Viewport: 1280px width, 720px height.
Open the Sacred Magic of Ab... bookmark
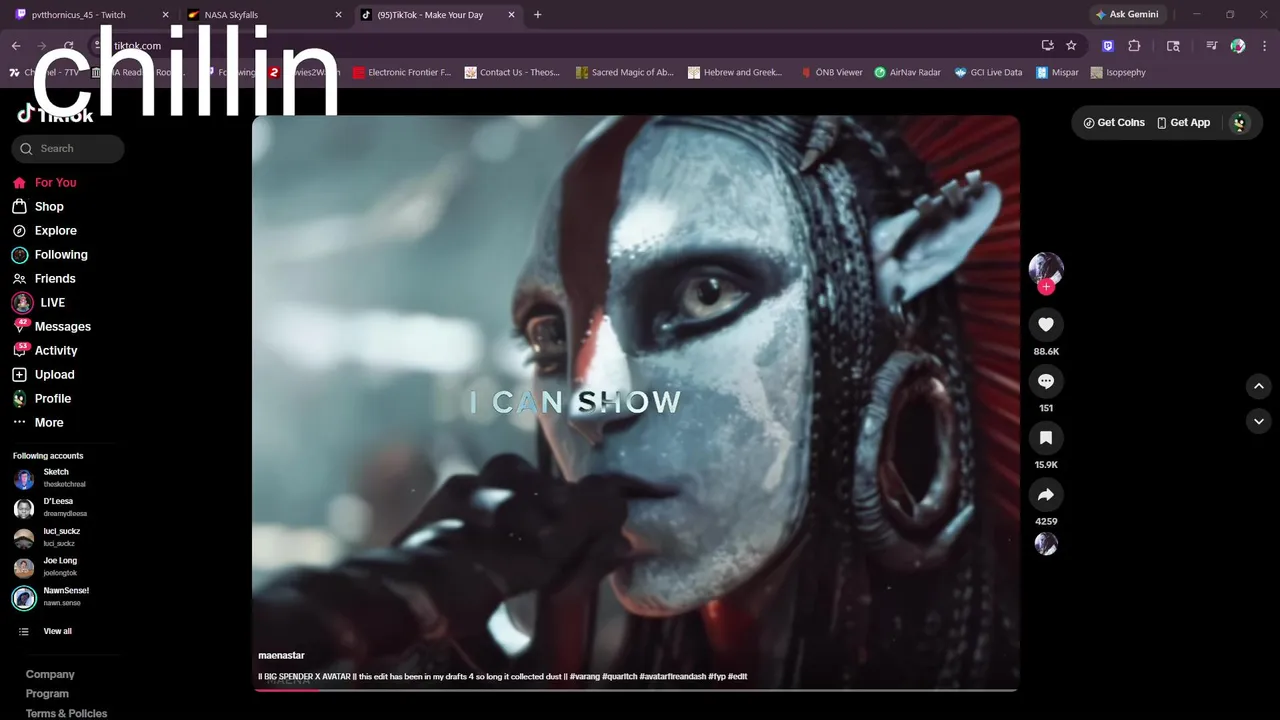point(625,73)
